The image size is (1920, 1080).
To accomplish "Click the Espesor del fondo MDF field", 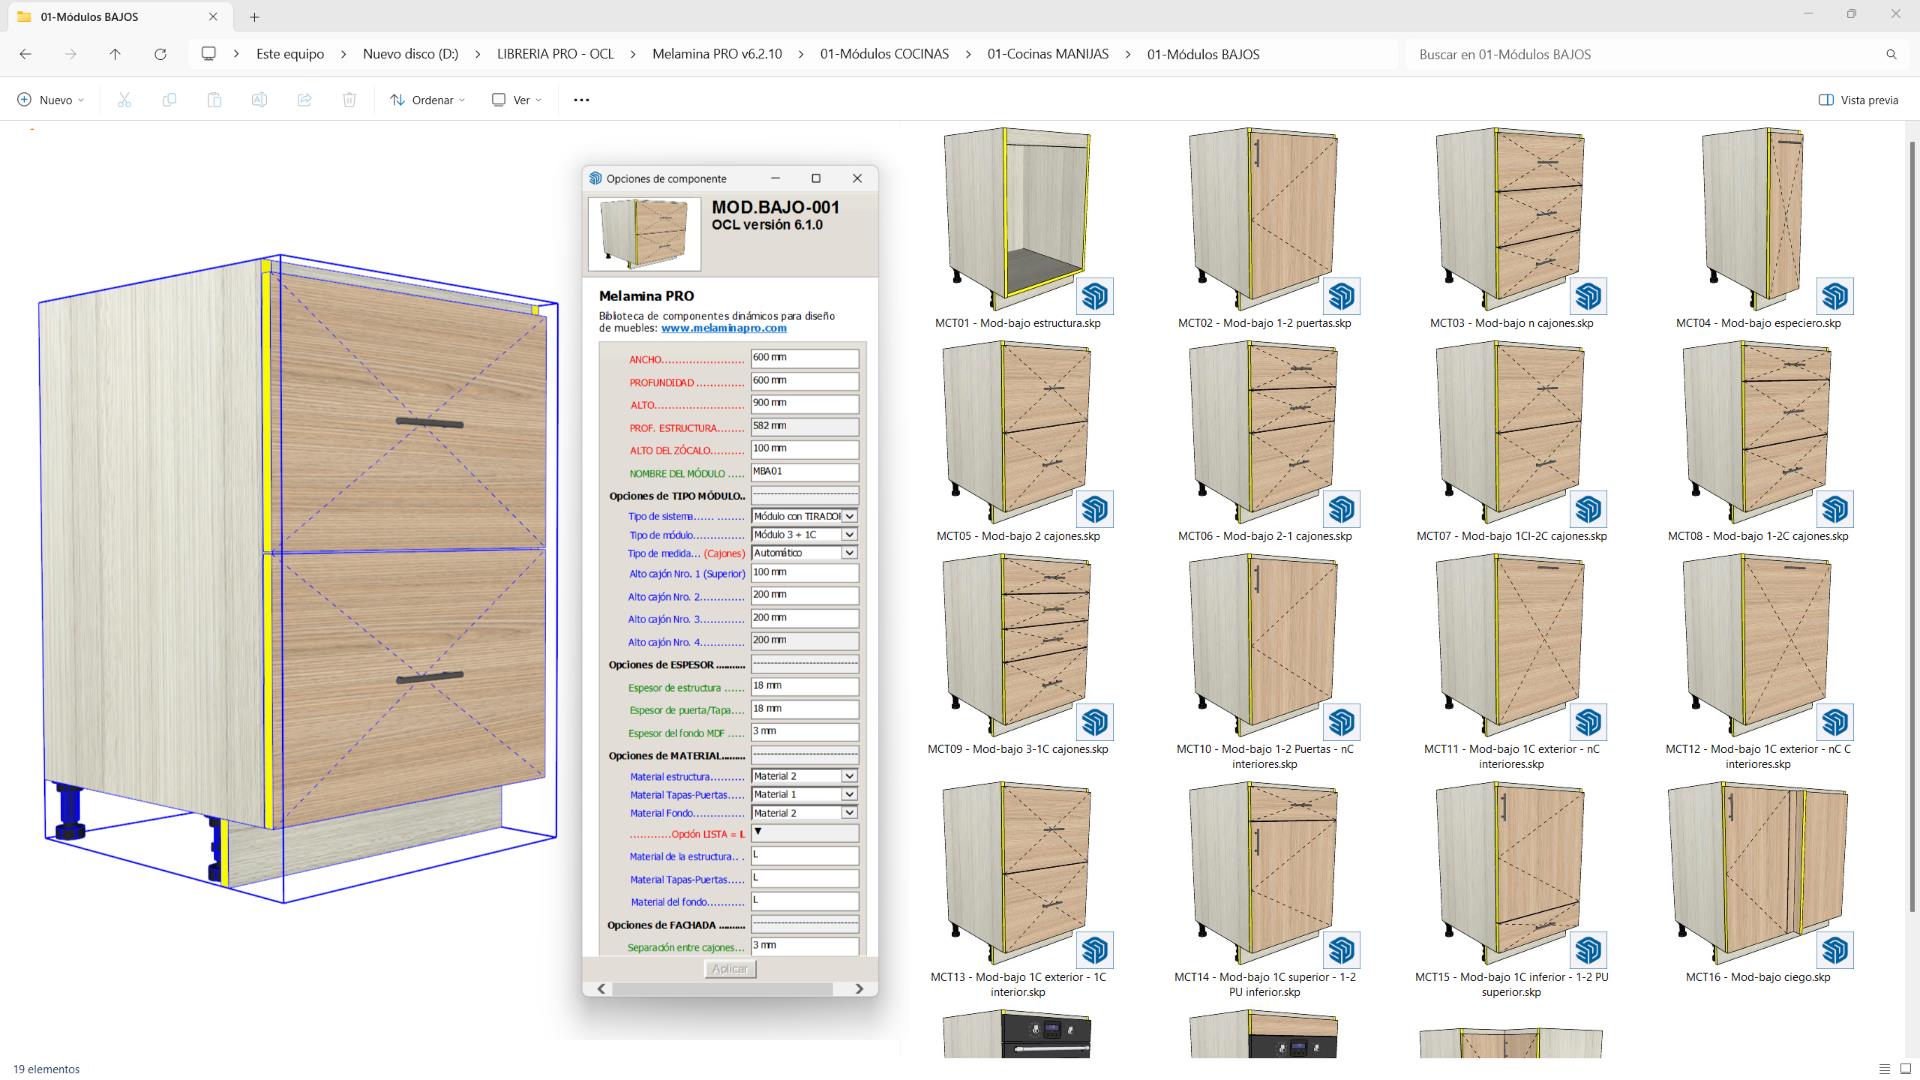I will click(x=805, y=732).
